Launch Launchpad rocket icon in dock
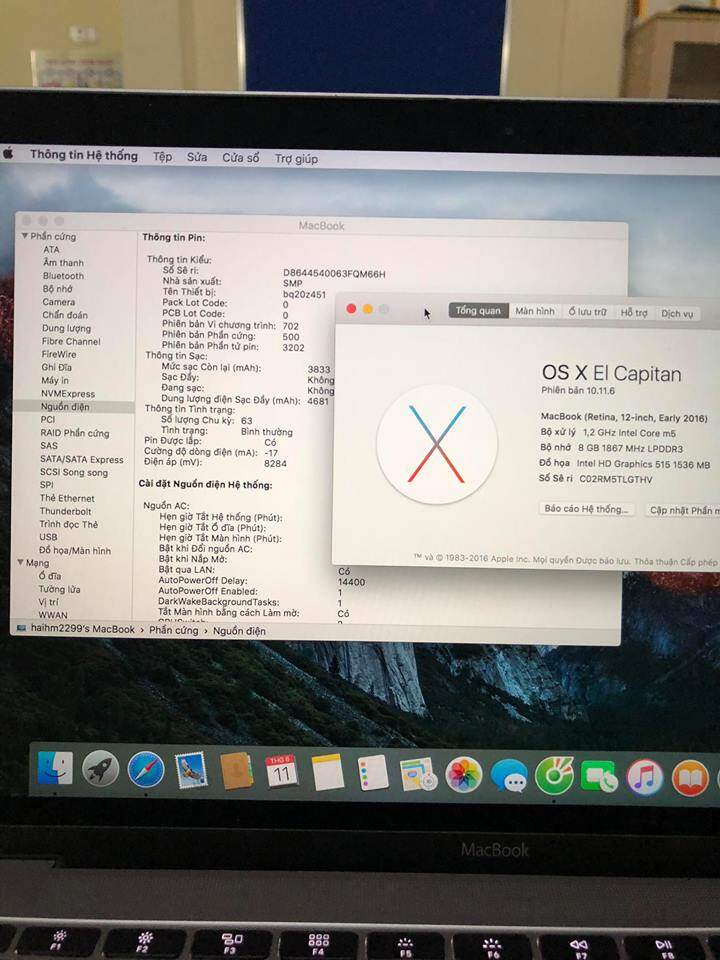 pos(101,769)
